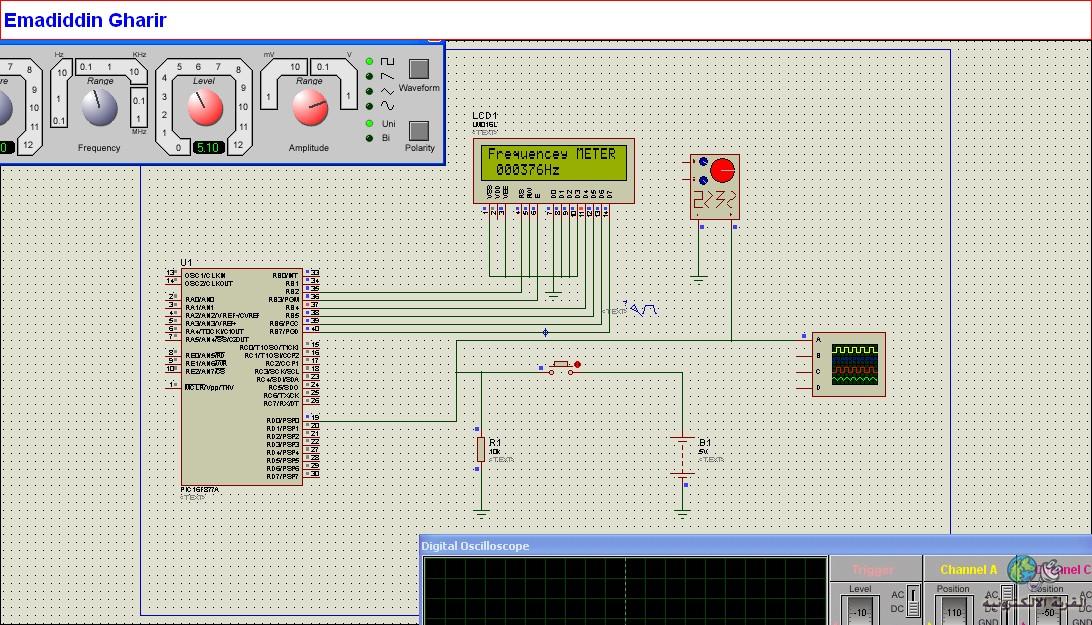
Task: Click the wire junction dot below LCD
Action: 545,333
